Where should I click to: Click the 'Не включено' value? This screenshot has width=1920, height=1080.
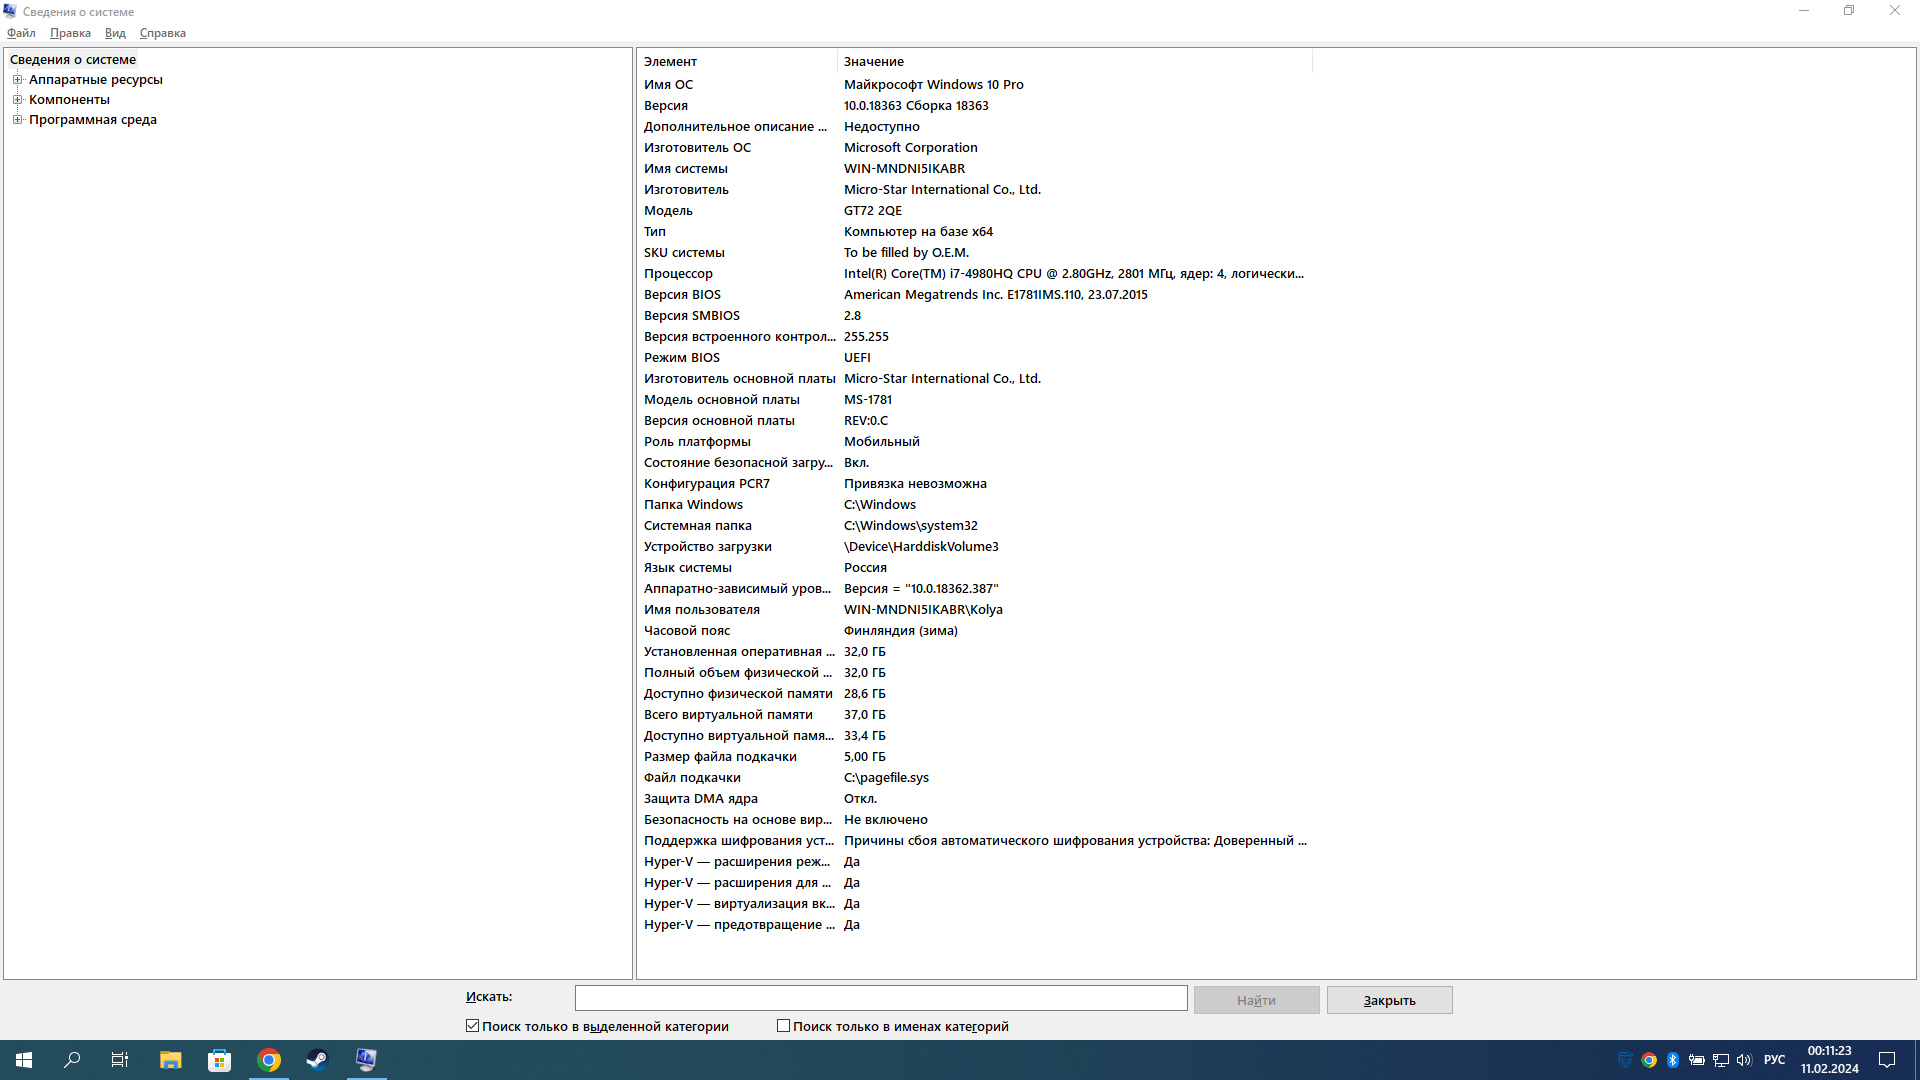886,820
